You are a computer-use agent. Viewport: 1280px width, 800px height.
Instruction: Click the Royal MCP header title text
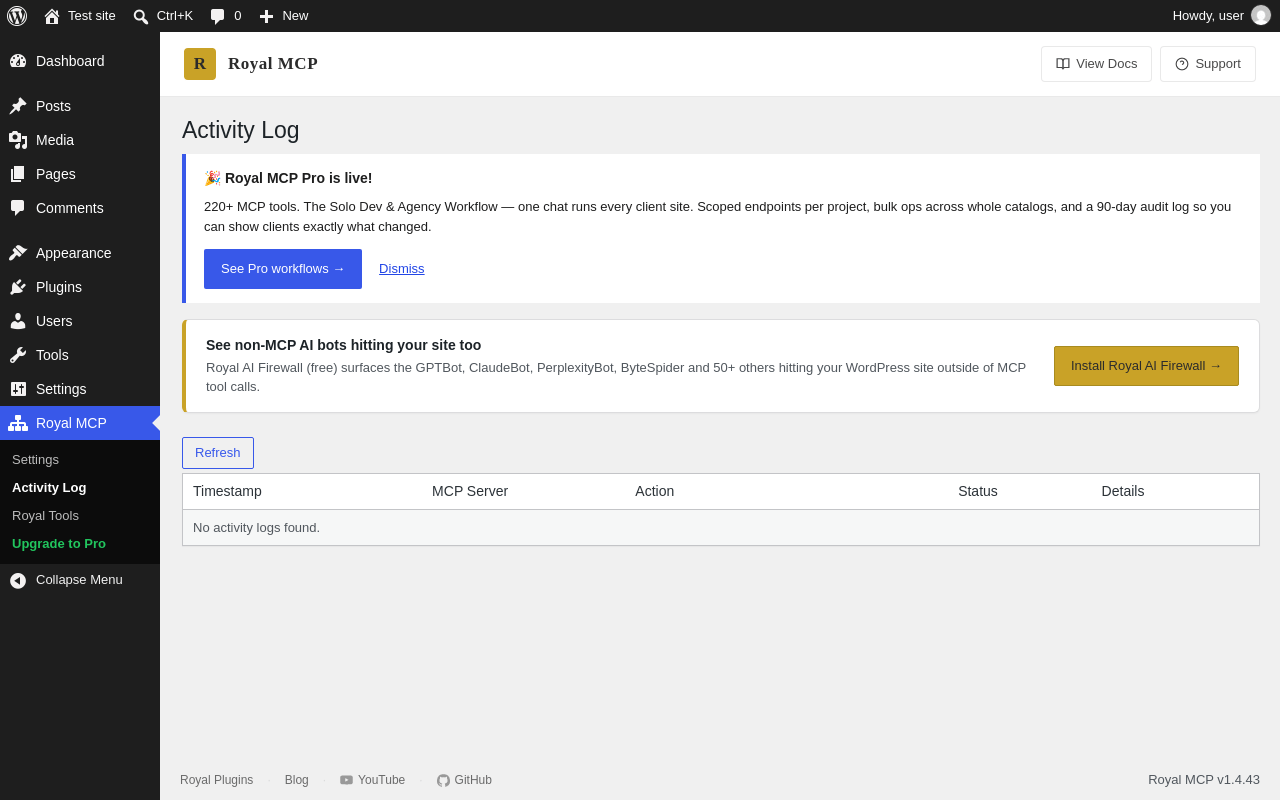tap(273, 64)
